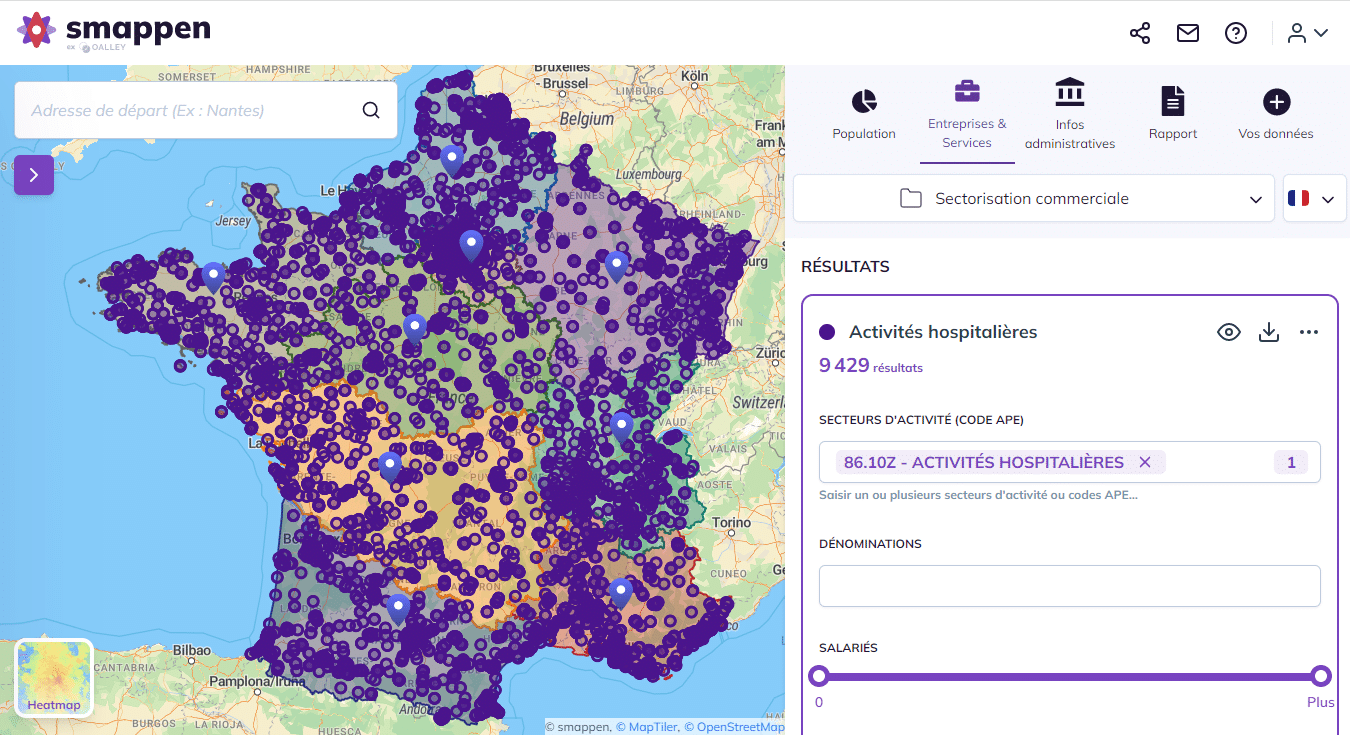Open the Sectorisation commerciale dropdown
Viewport: 1350px width, 735px height.
click(x=1034, y=198)
